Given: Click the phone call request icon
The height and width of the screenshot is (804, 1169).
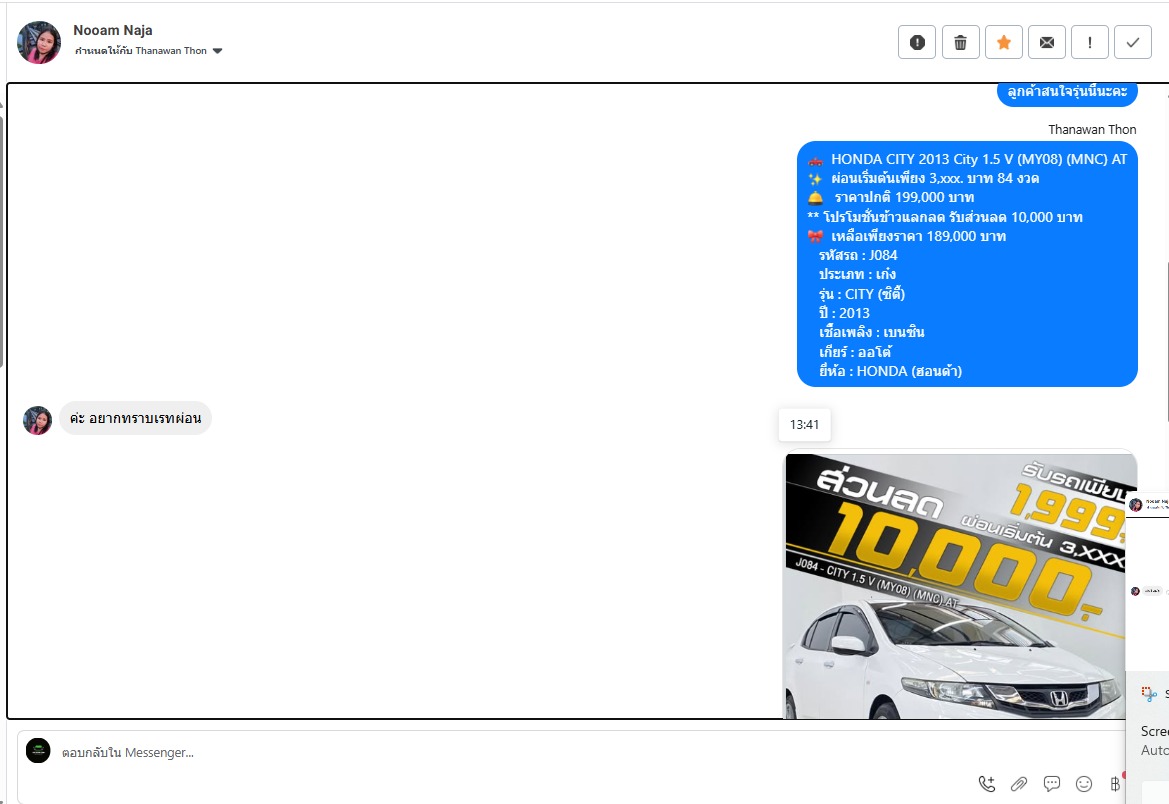Looking at the screenshot, I should (x=987, y=784).
